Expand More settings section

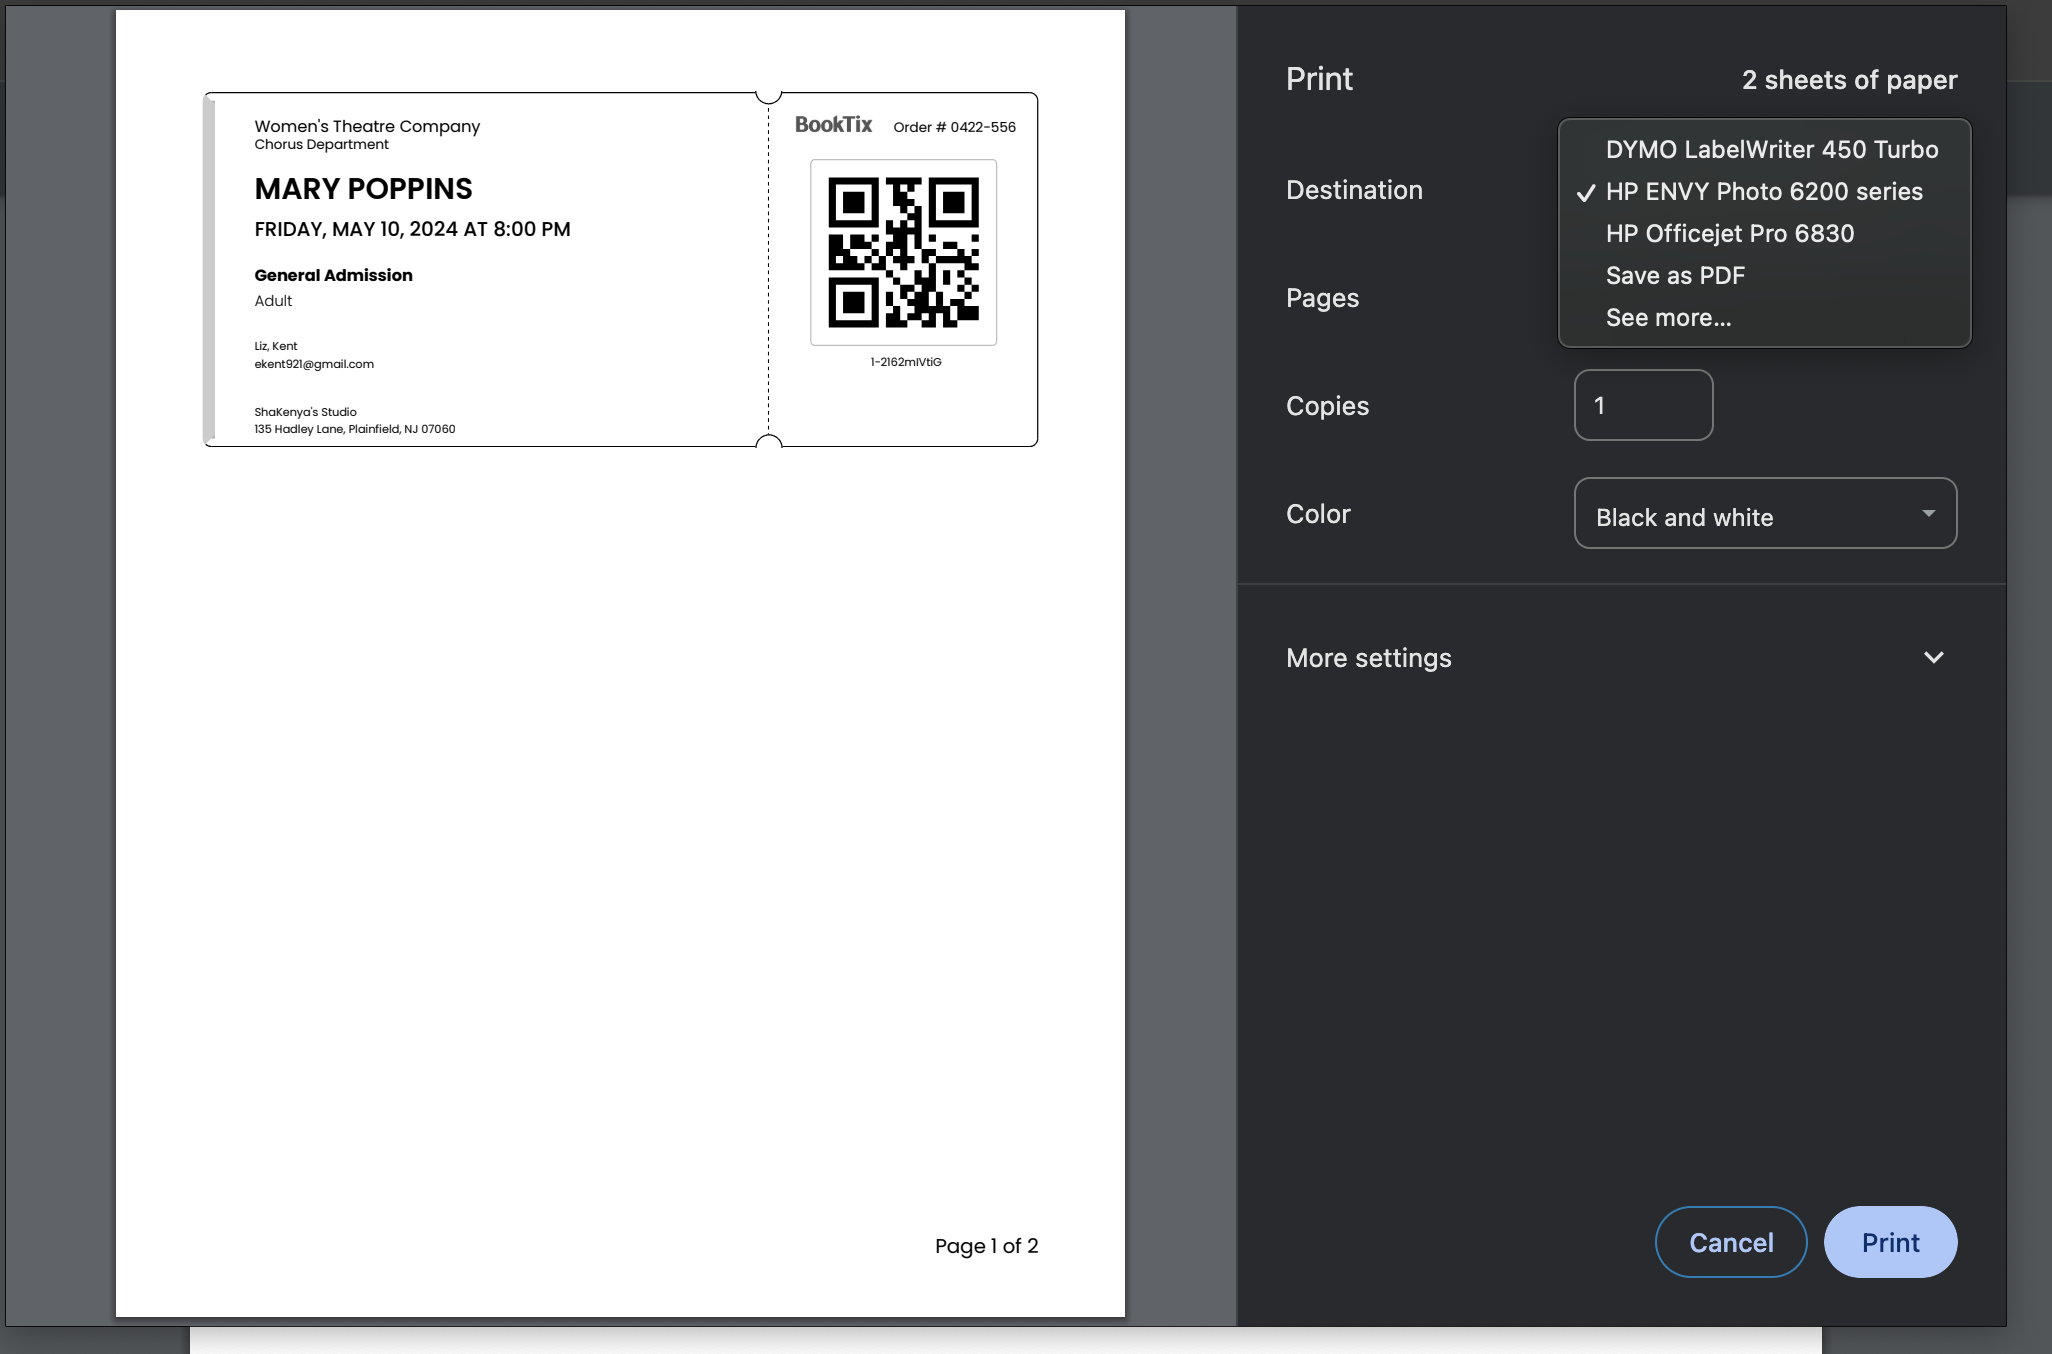[x=1621, y=658]
